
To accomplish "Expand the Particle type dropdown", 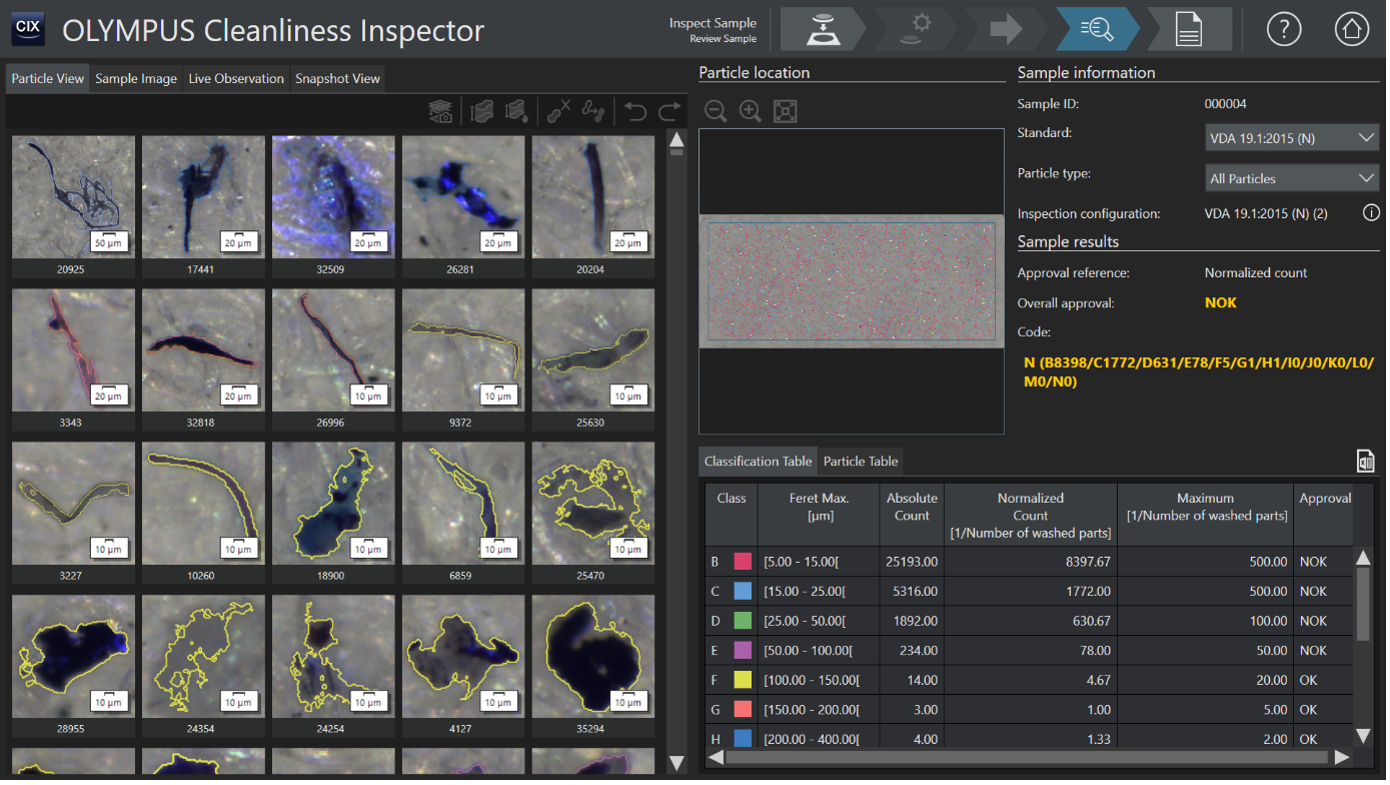I will [1291, 178].
